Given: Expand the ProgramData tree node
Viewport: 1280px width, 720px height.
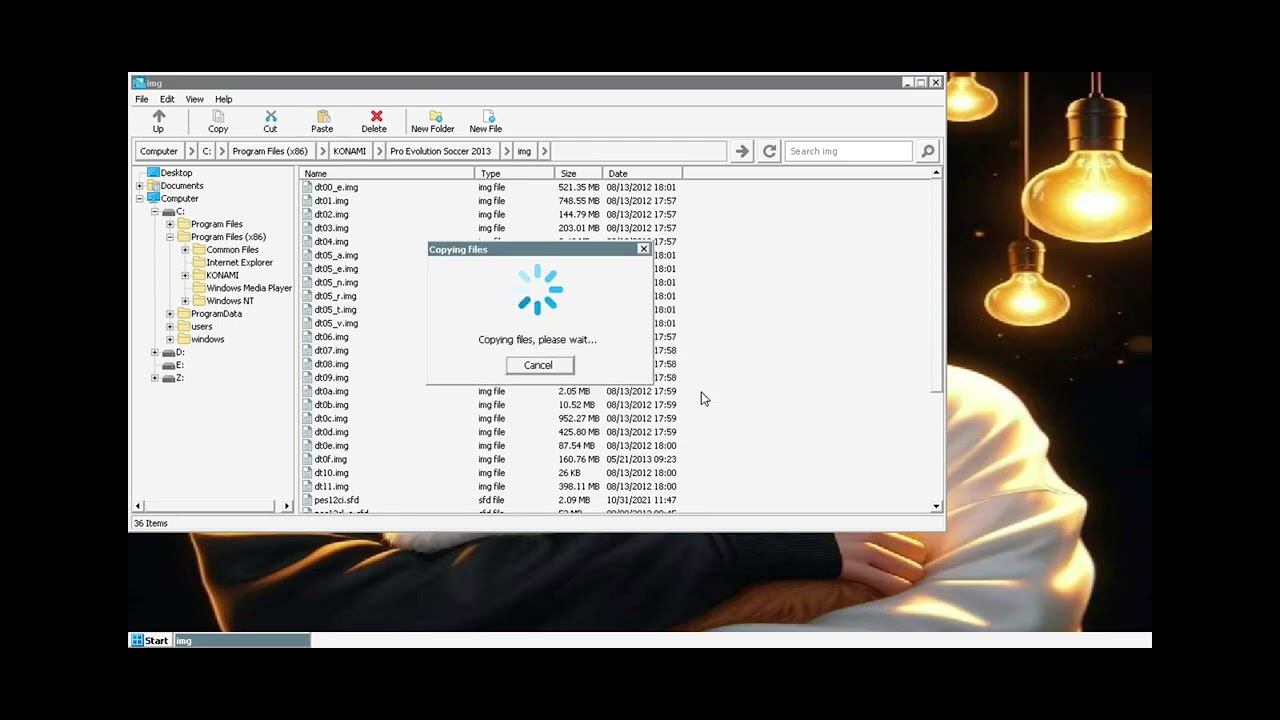Looking at the screenshot, I should pos(170,314).
